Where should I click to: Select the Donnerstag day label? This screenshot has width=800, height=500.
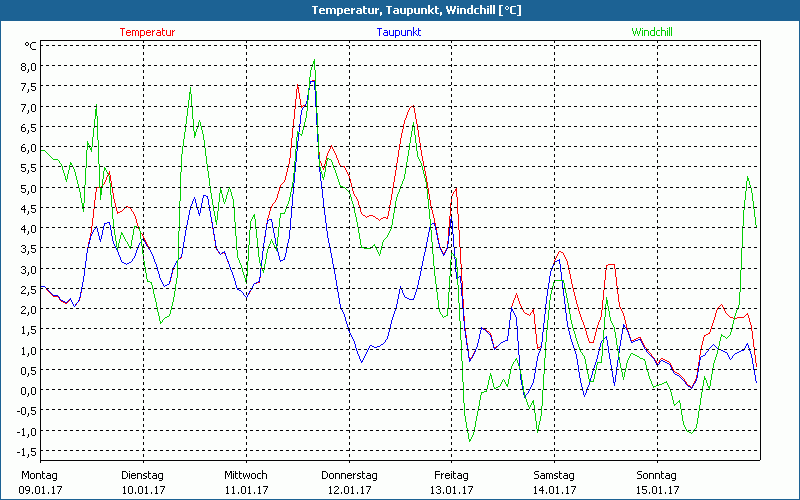click(x=348, y=475)
